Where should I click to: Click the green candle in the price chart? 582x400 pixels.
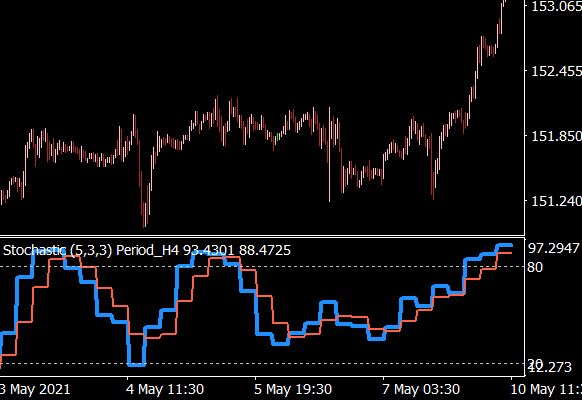pyautogui.click(x=277, y=137)
